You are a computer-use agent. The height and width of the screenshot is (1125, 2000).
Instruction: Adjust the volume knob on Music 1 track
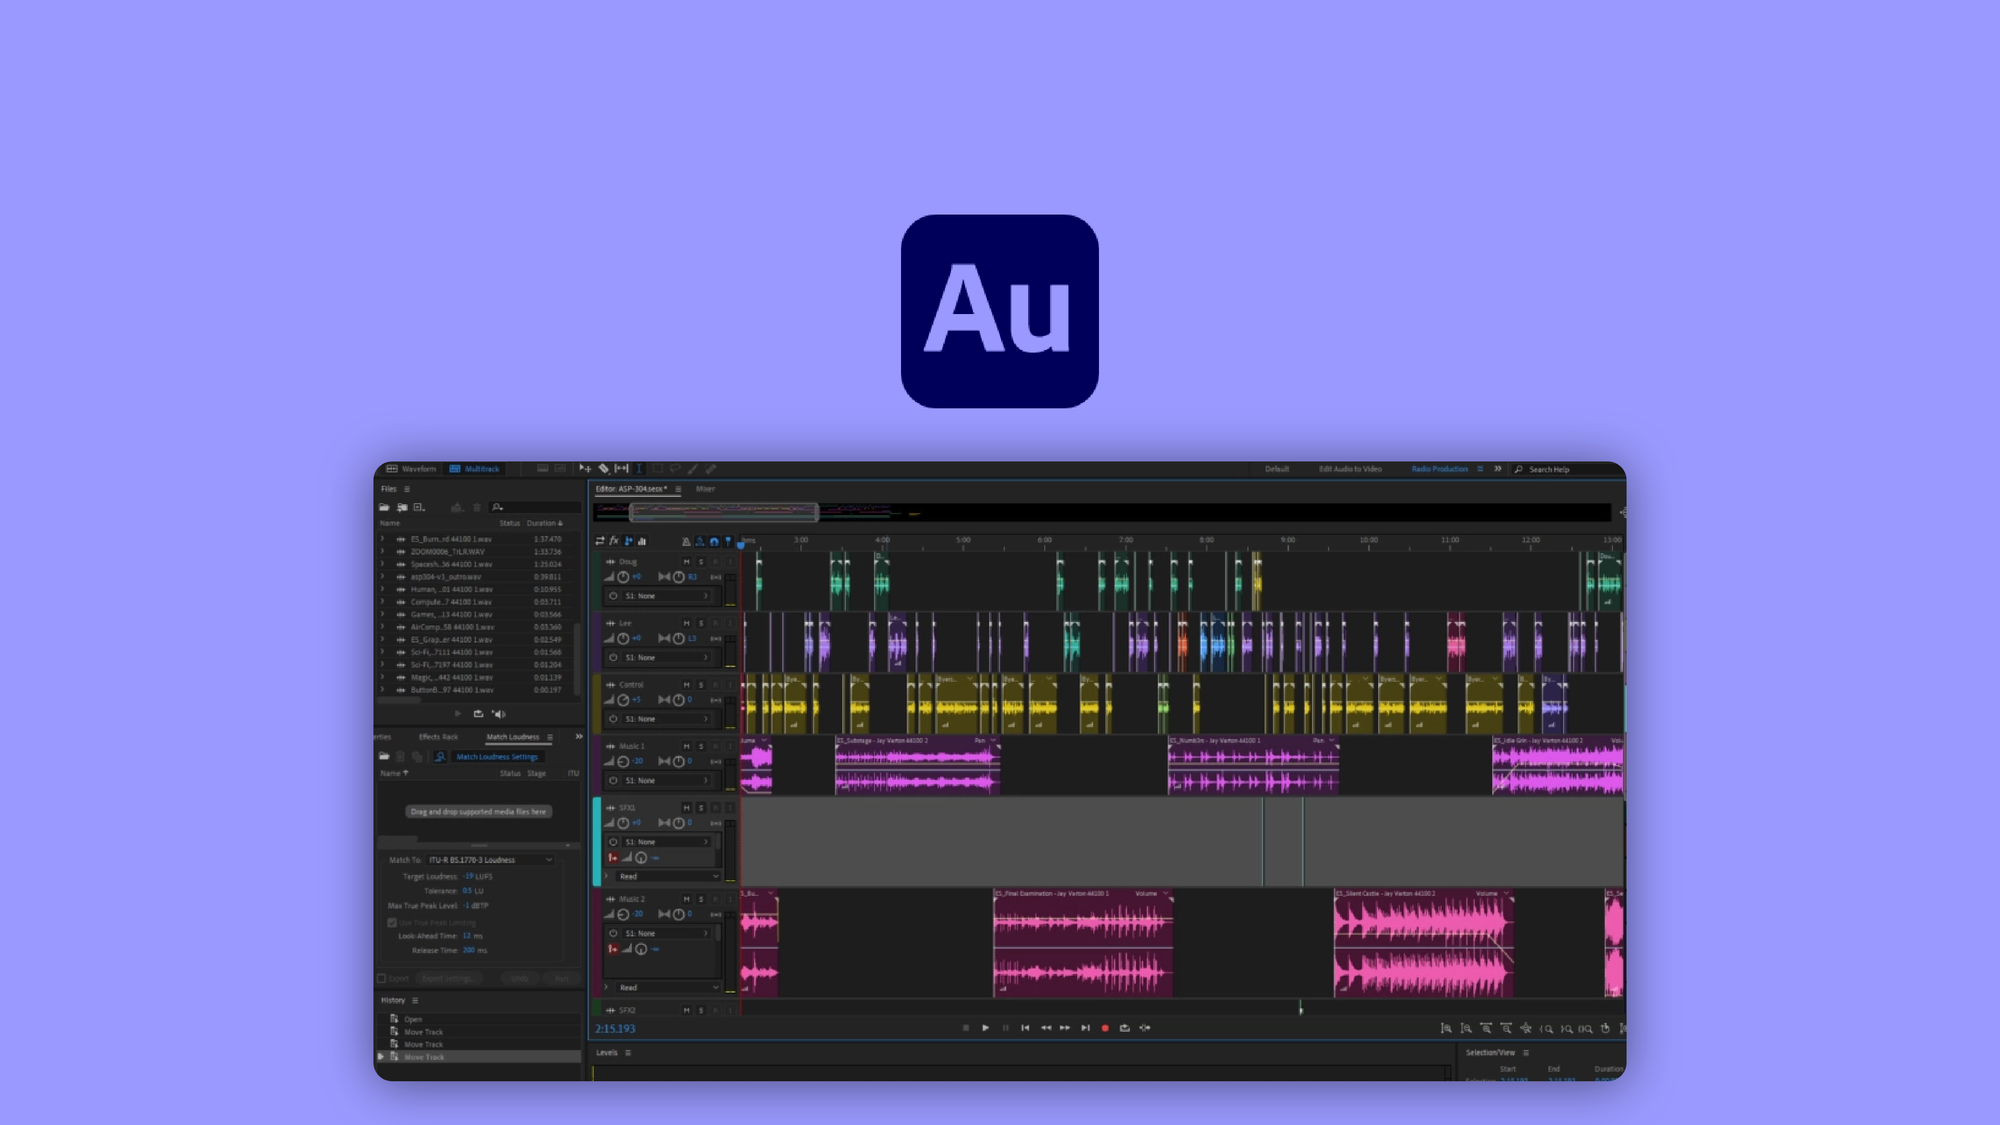(623, 761)
